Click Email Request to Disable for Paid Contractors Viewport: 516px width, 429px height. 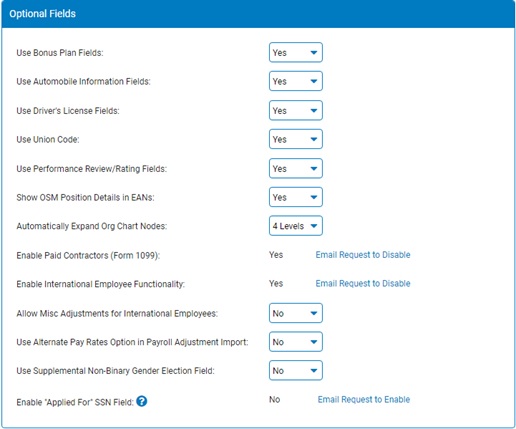click(363, 255)
